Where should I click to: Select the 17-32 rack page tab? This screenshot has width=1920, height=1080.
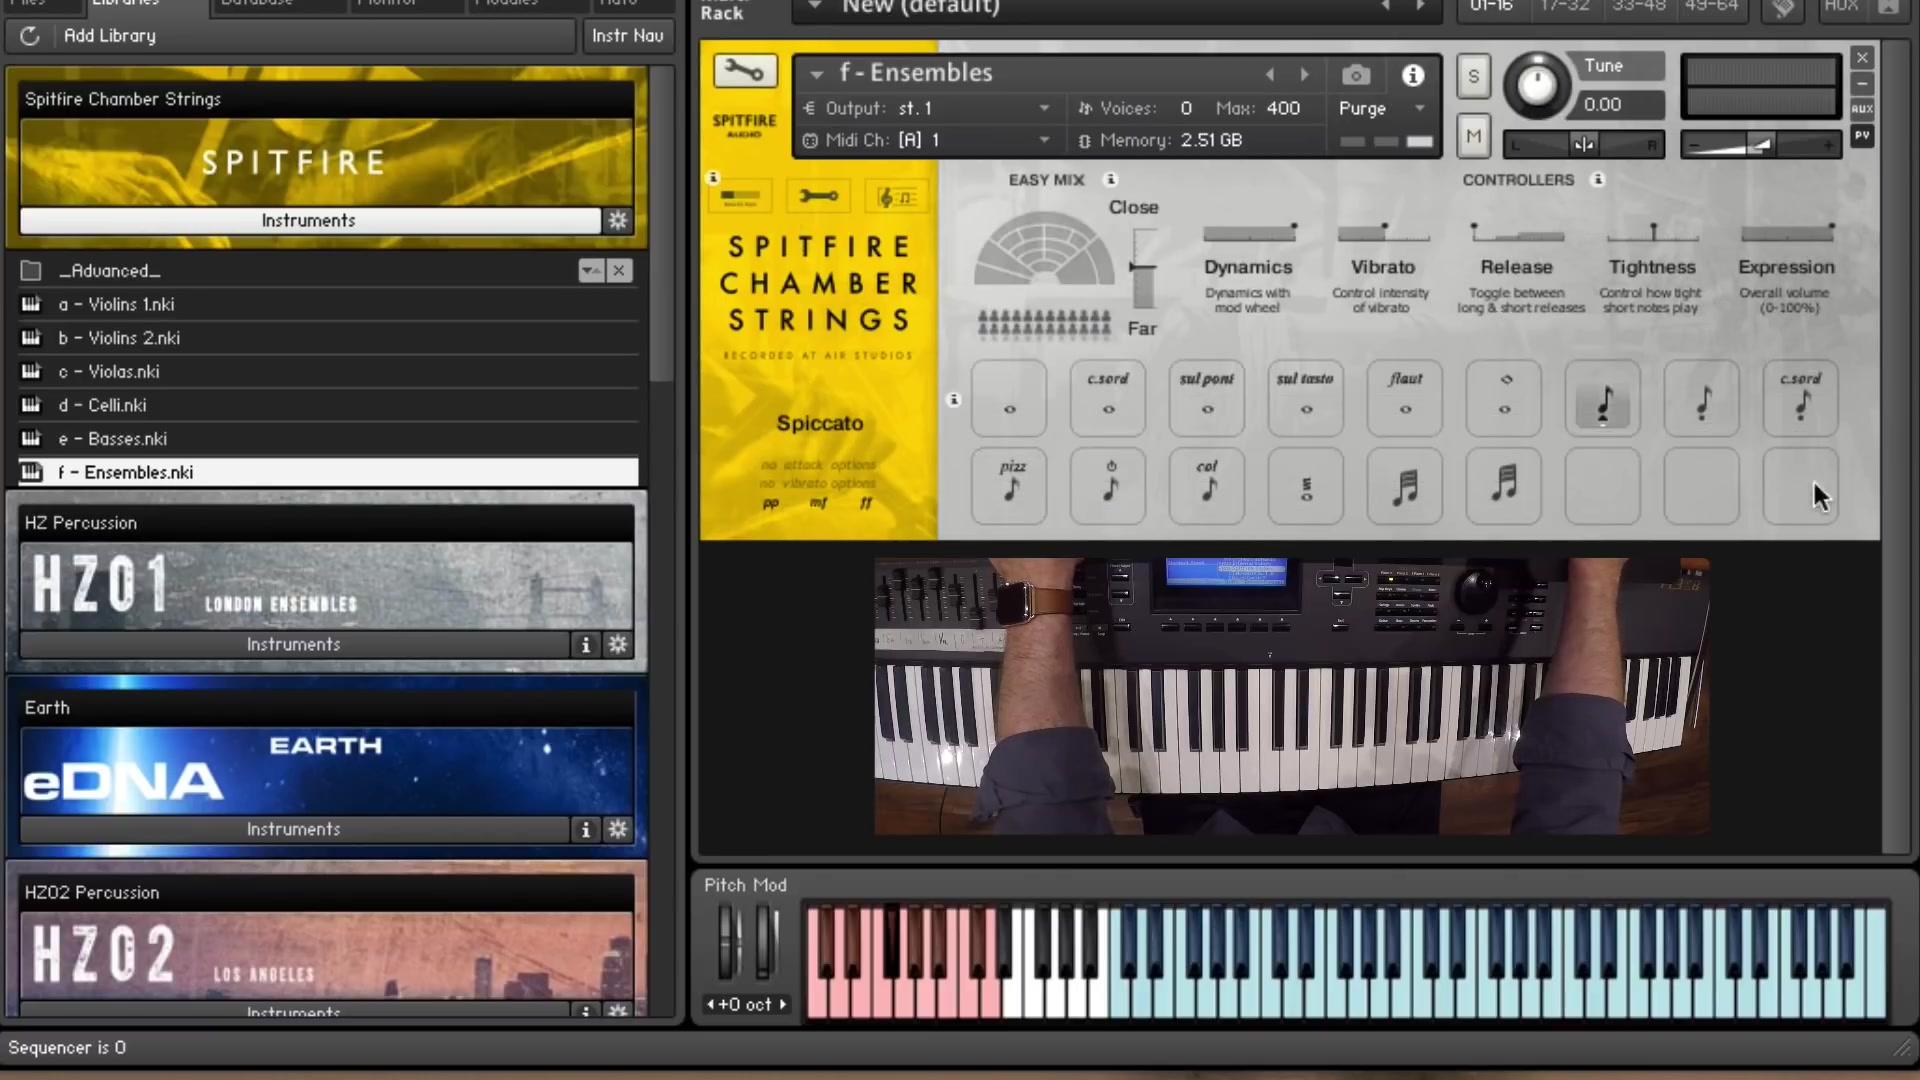coord(1562,6)
